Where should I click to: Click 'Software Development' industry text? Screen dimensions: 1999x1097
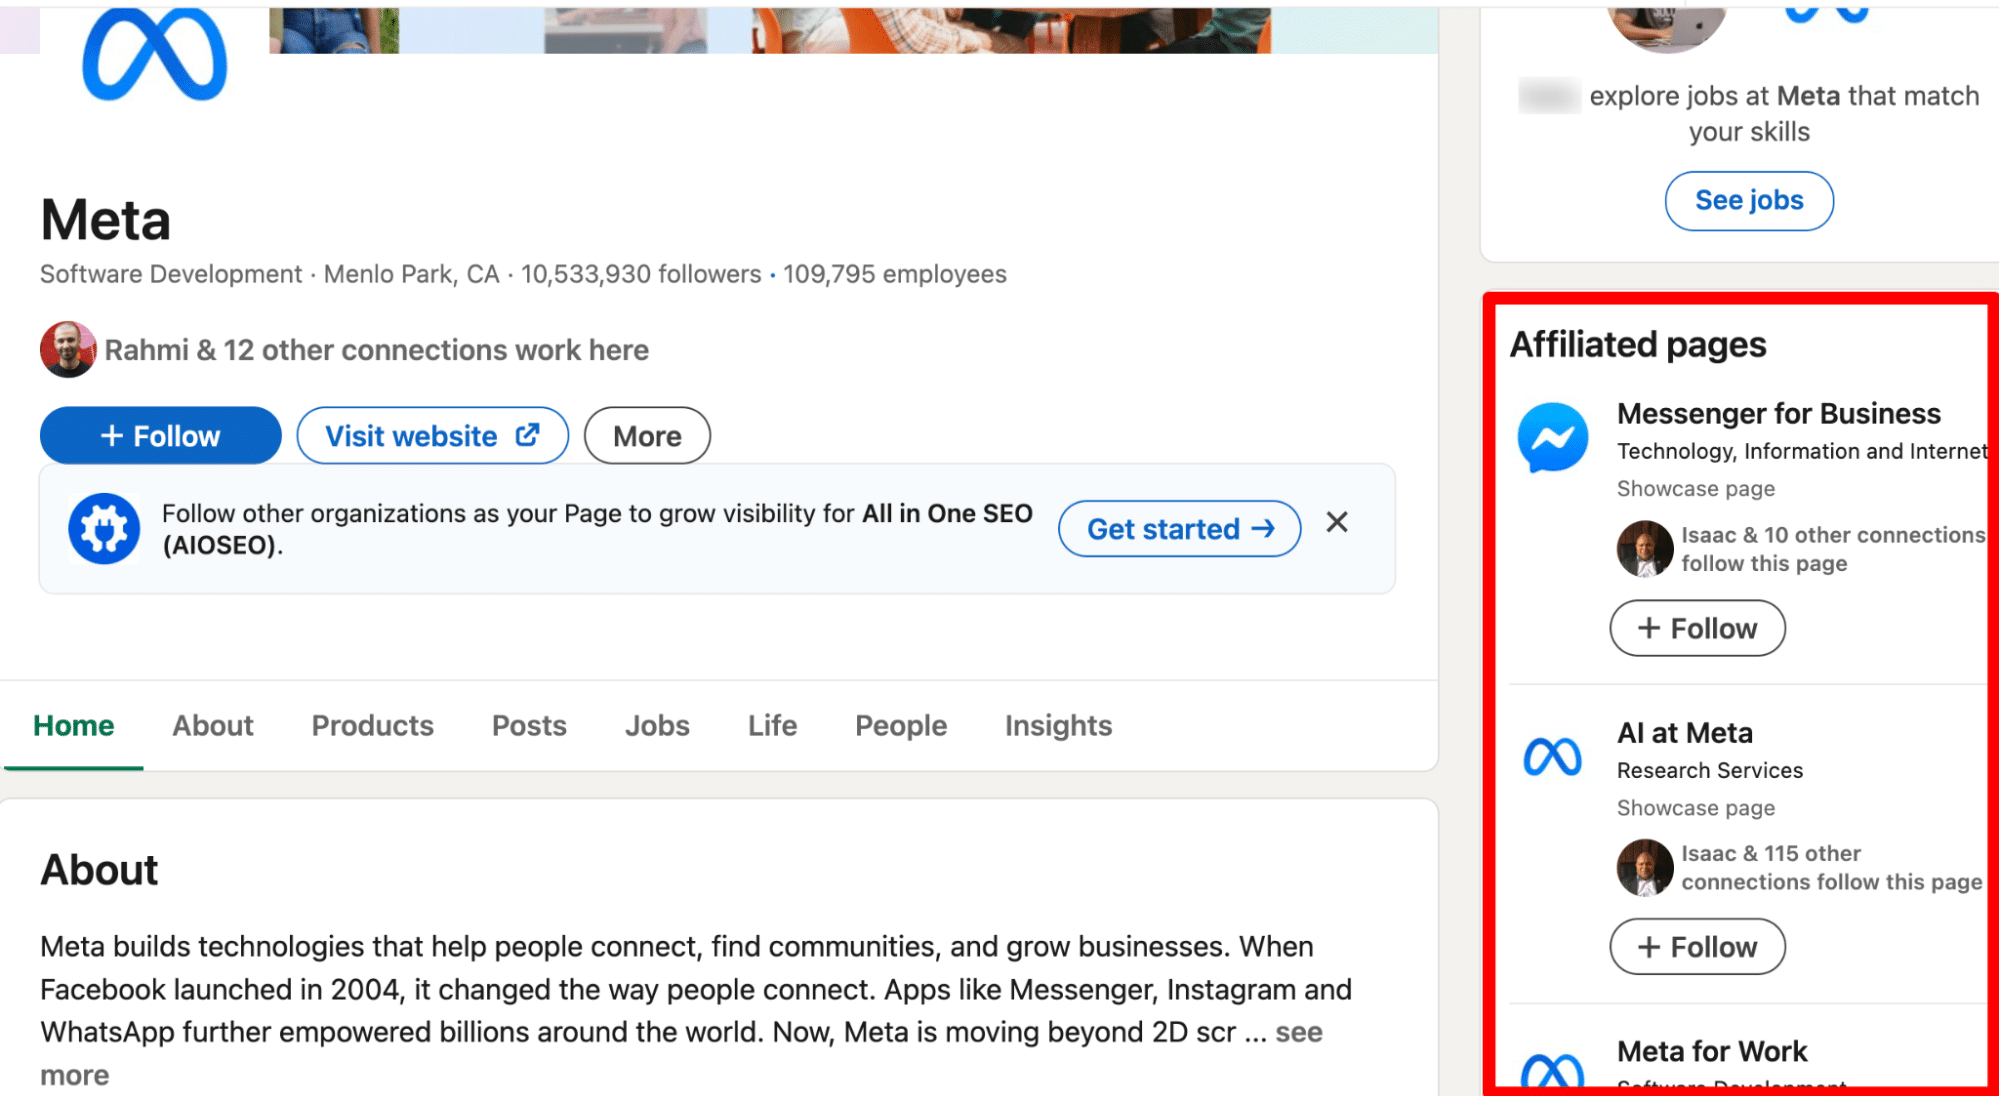[x=171, y=274]
